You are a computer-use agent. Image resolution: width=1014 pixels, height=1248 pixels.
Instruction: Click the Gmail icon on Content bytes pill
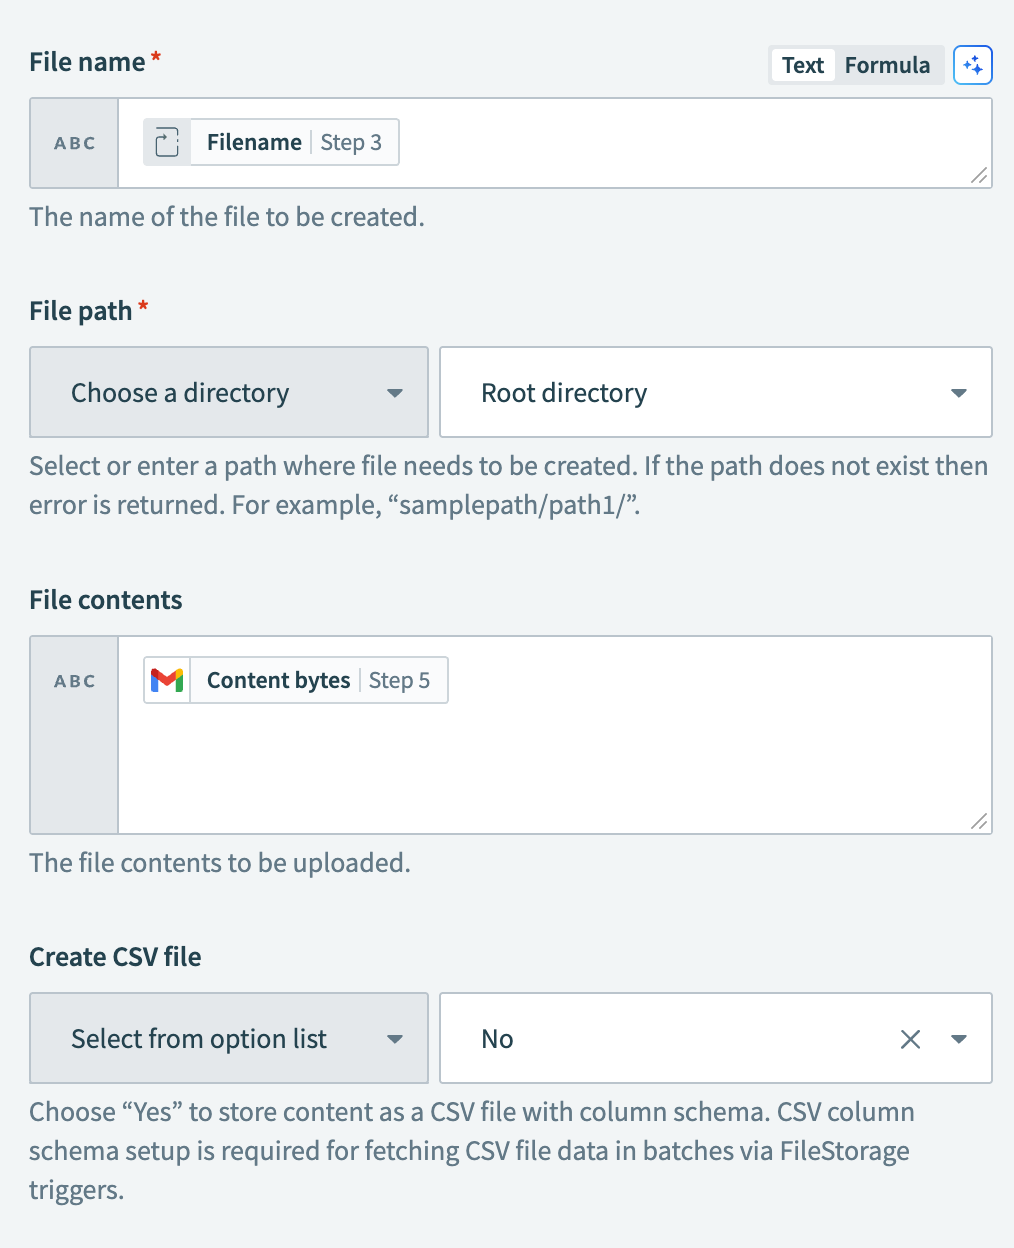click(x=167, y=680)
